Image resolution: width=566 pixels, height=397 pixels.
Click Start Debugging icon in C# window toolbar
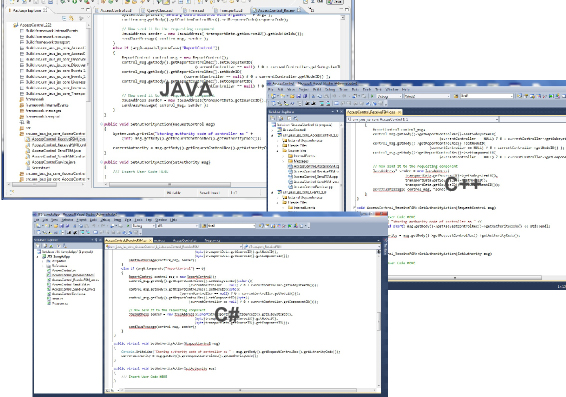pyautogui.click(x=128, y=226)
